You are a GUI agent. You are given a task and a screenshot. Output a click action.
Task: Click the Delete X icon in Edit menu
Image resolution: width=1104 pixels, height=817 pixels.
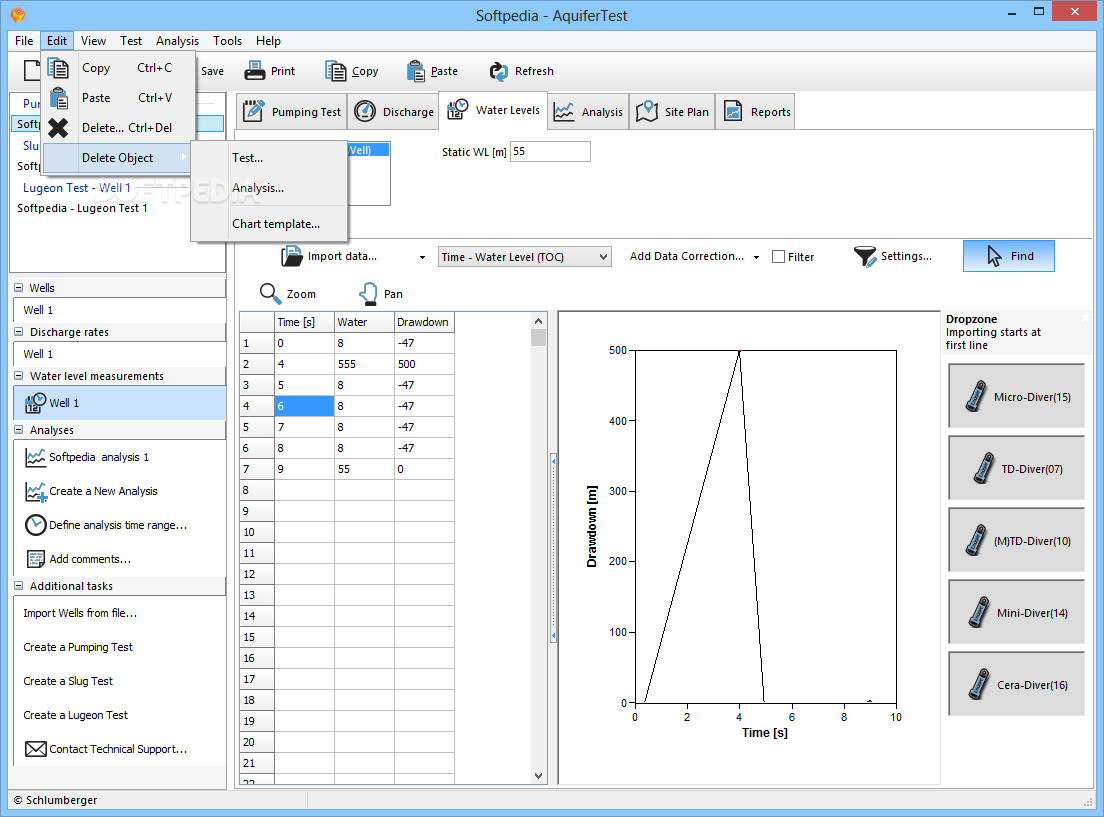click(58, 128)
